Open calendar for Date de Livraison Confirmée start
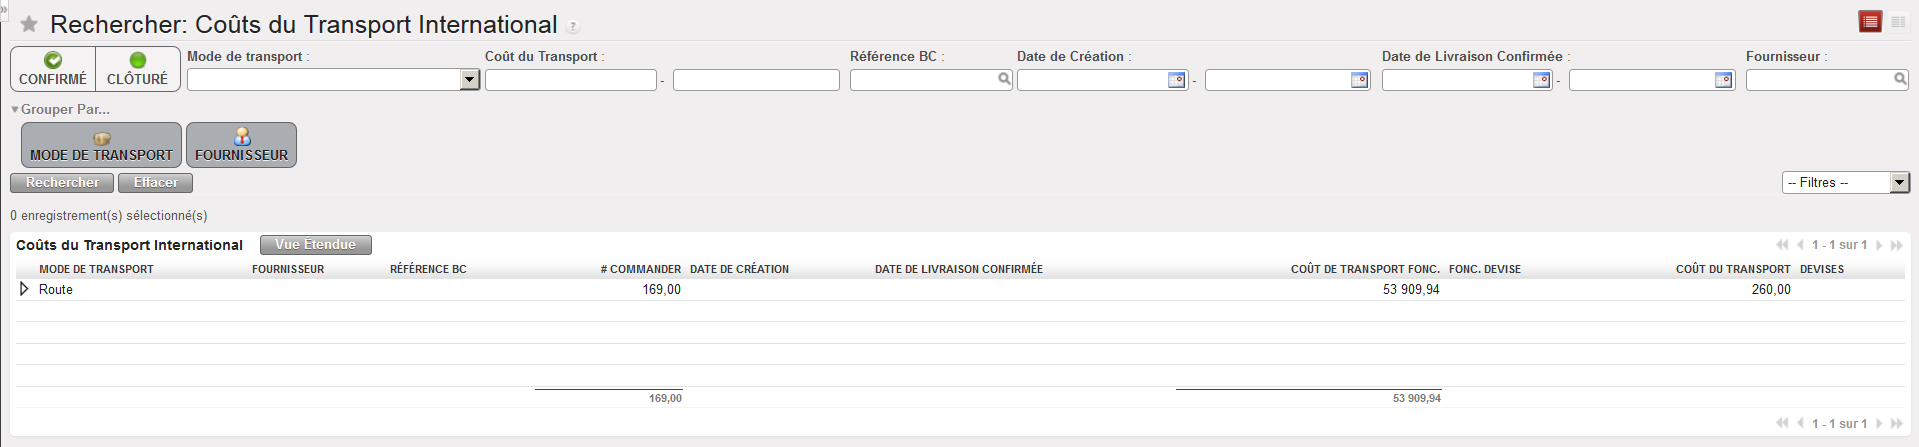The image size is (1919, 447). pyautogui.click(x=1542, y=80)
